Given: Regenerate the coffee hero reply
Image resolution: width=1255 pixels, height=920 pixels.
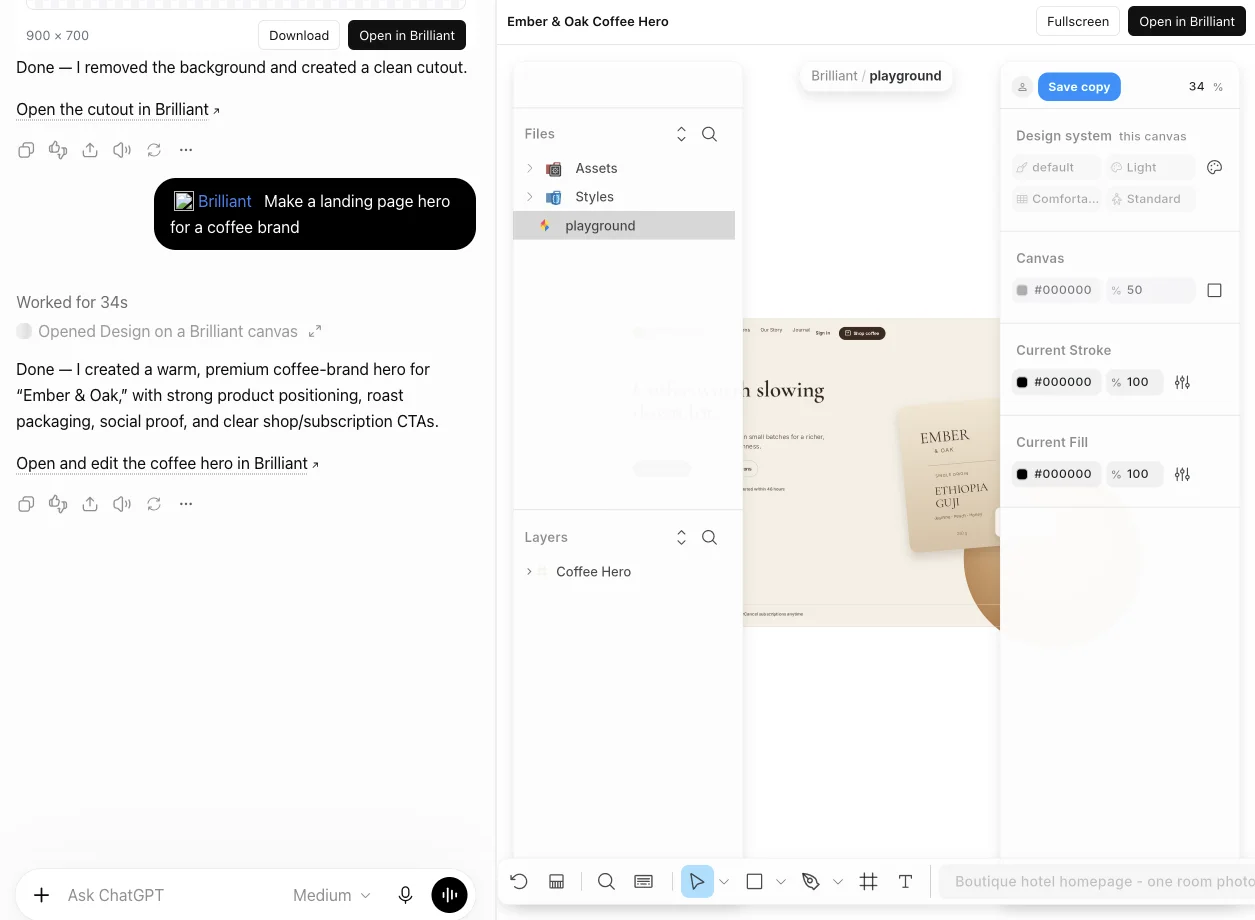Looking at the screenshot, I should pyautogui.click(x=154, y=504).
